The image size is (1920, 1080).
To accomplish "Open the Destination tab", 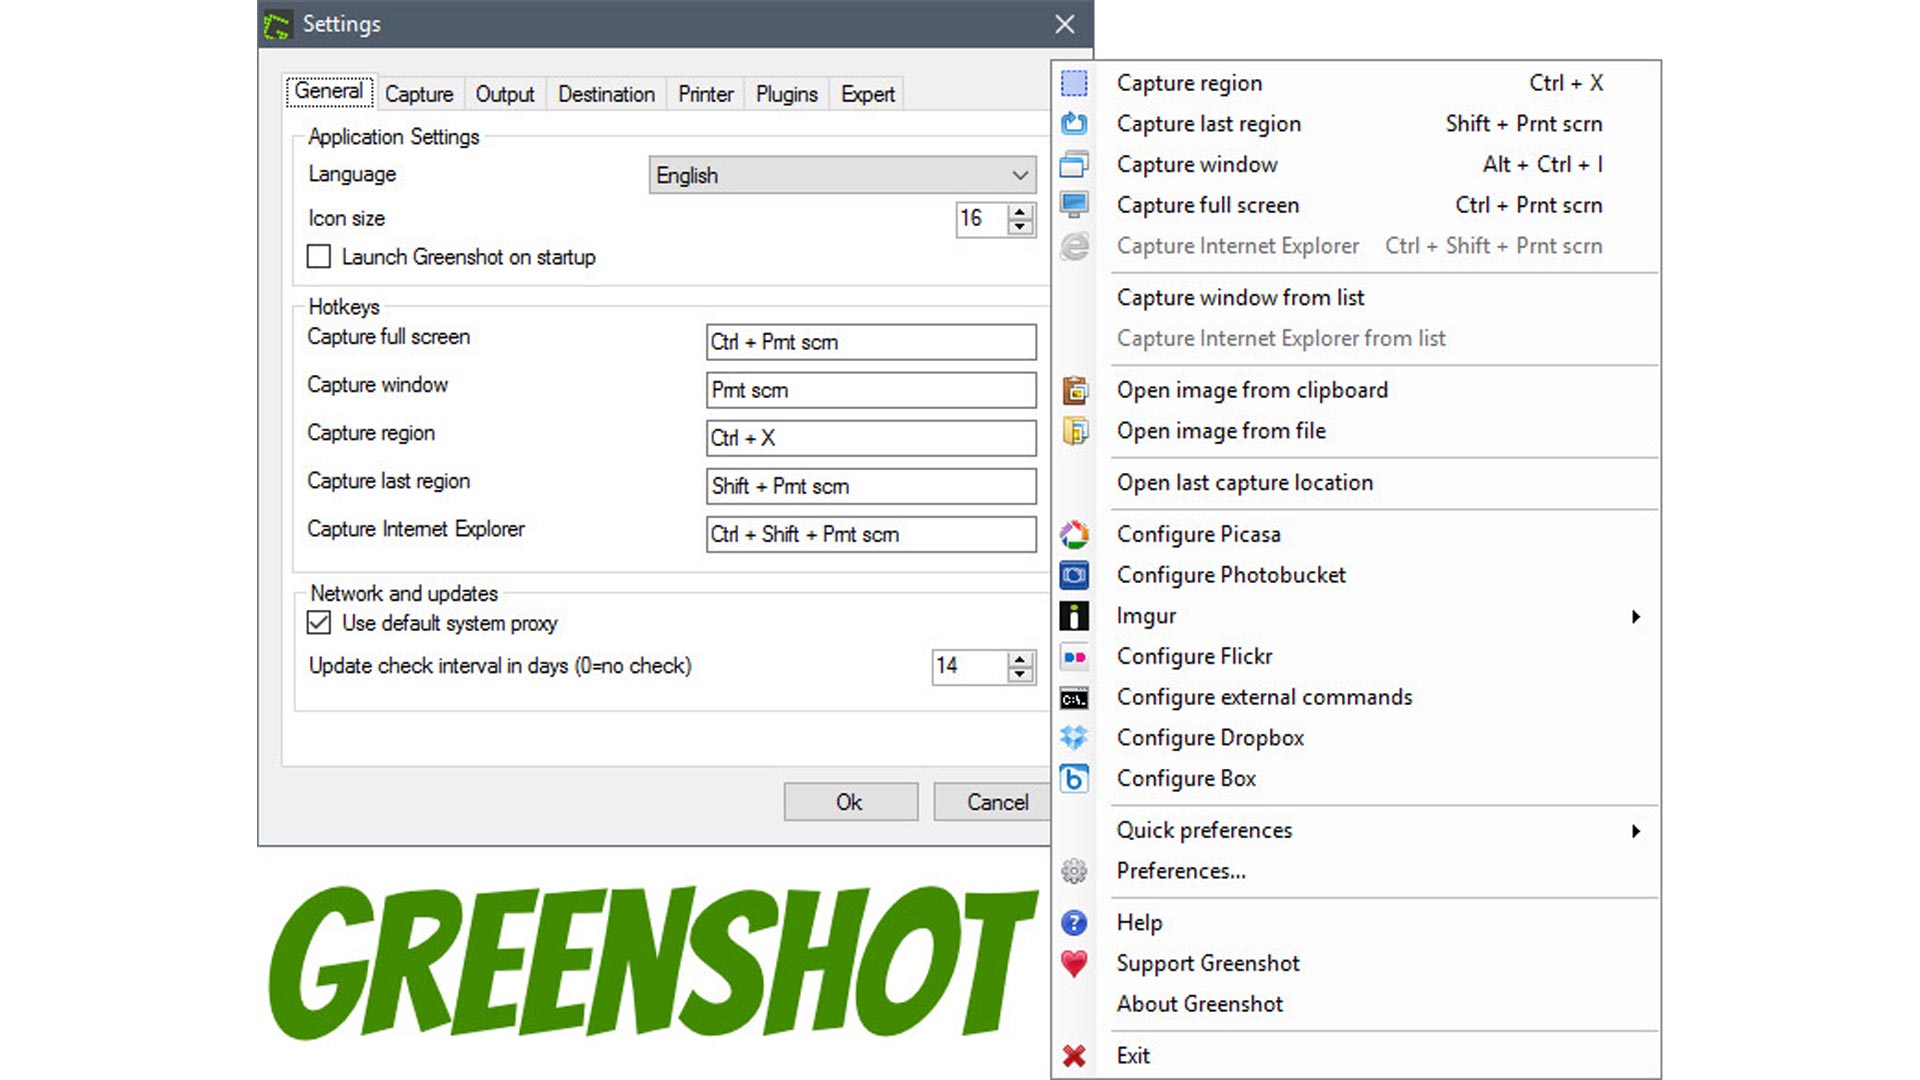I will click(606, 94).
